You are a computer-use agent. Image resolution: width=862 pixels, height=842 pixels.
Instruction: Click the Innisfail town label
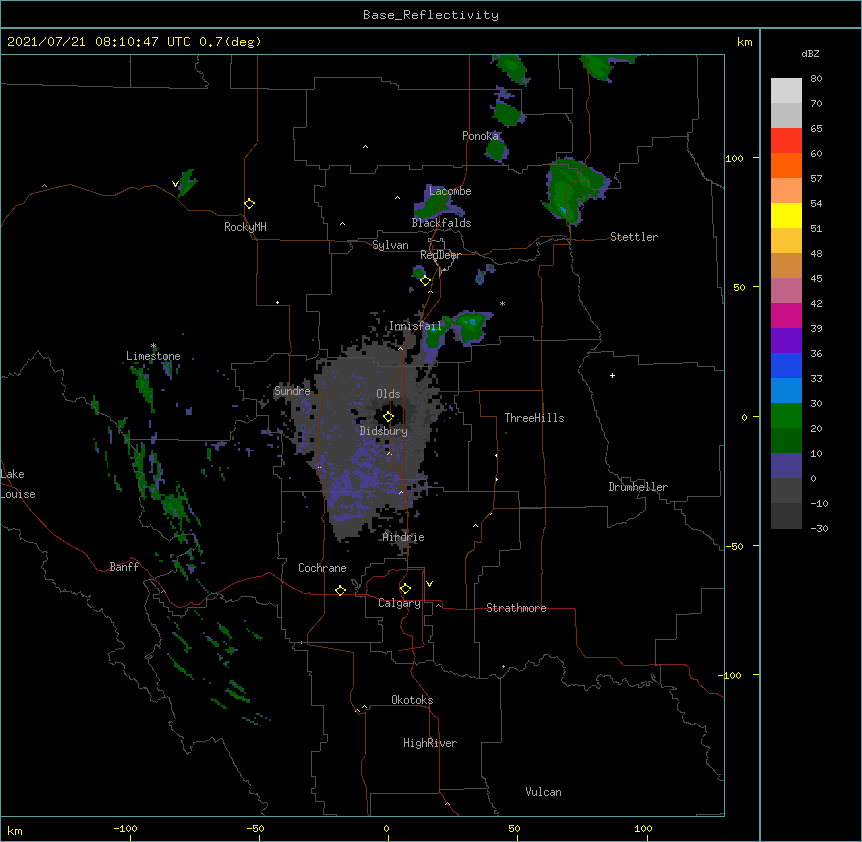pos(415,326)
